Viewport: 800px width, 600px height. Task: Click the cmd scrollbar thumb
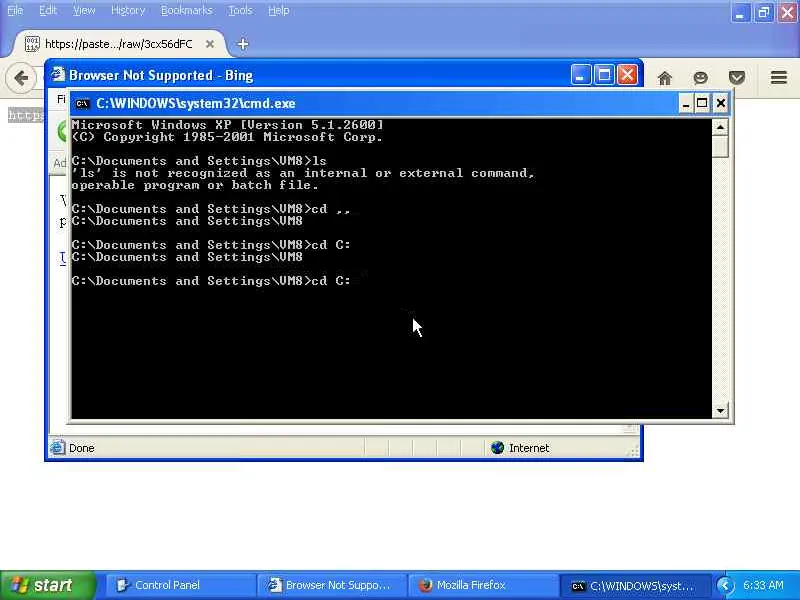coord(720,147)
